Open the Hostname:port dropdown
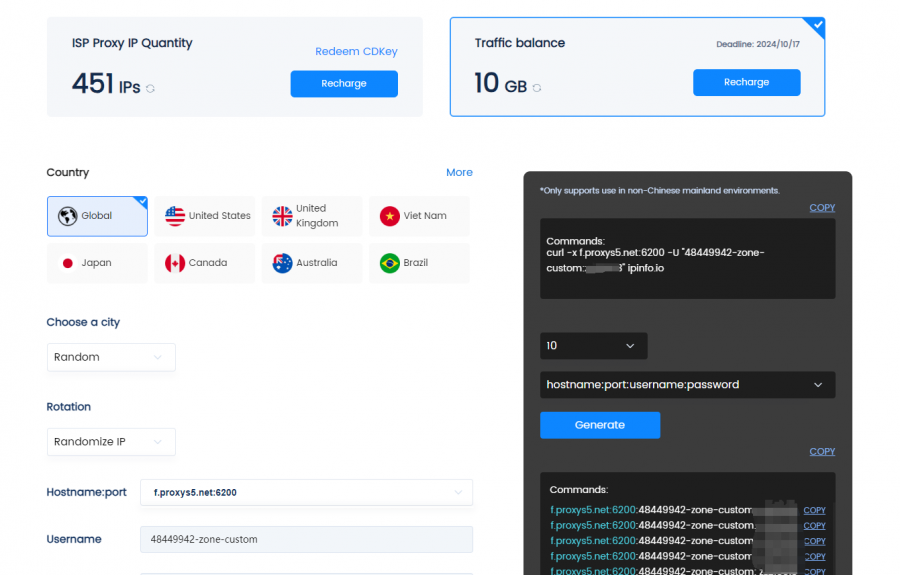 coord(307,492)
